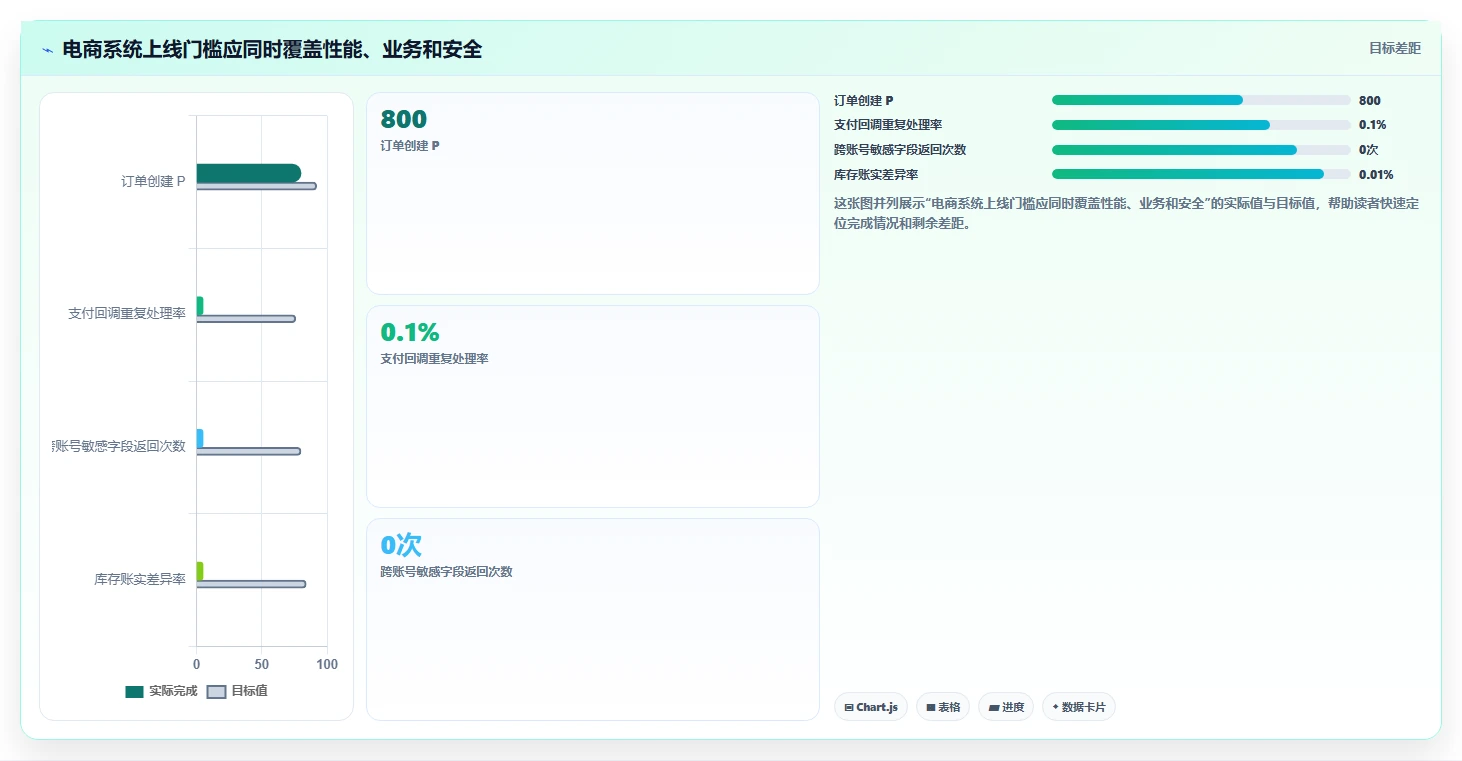Image resolution: width=1462 pixels, height=761 pixels.
Task: Click the chart axis label 库存账实差异率
Action: click(x=140, y=579)
